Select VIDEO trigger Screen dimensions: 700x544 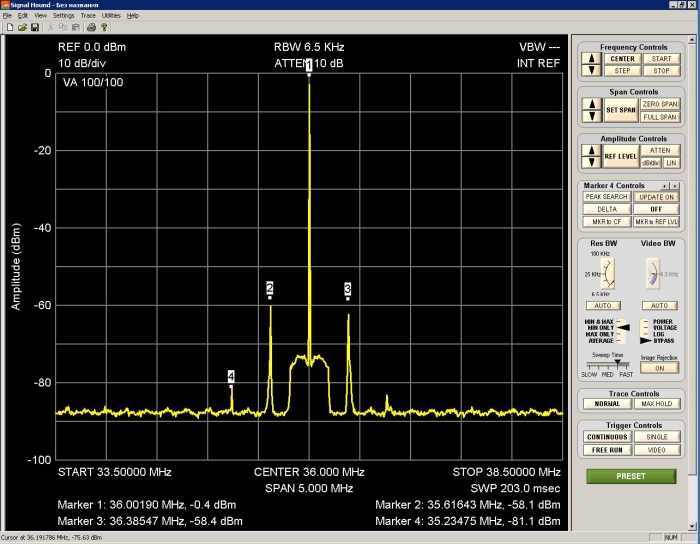point(657,450)
